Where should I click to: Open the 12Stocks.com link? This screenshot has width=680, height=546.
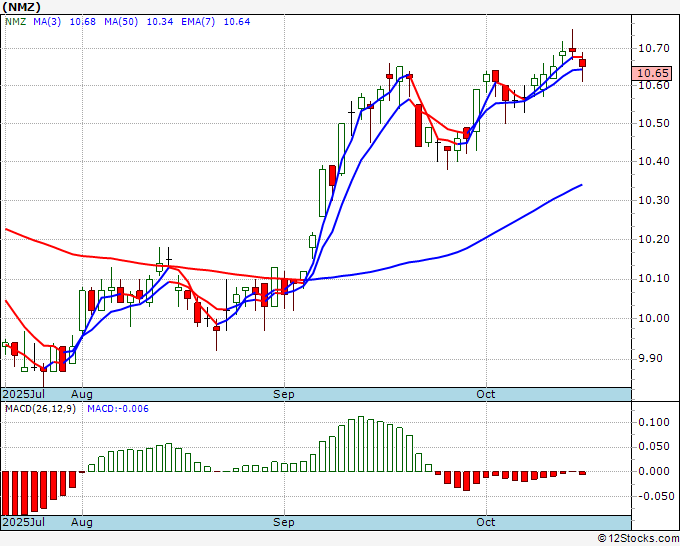pyautogui.click(x=638, y=539)
